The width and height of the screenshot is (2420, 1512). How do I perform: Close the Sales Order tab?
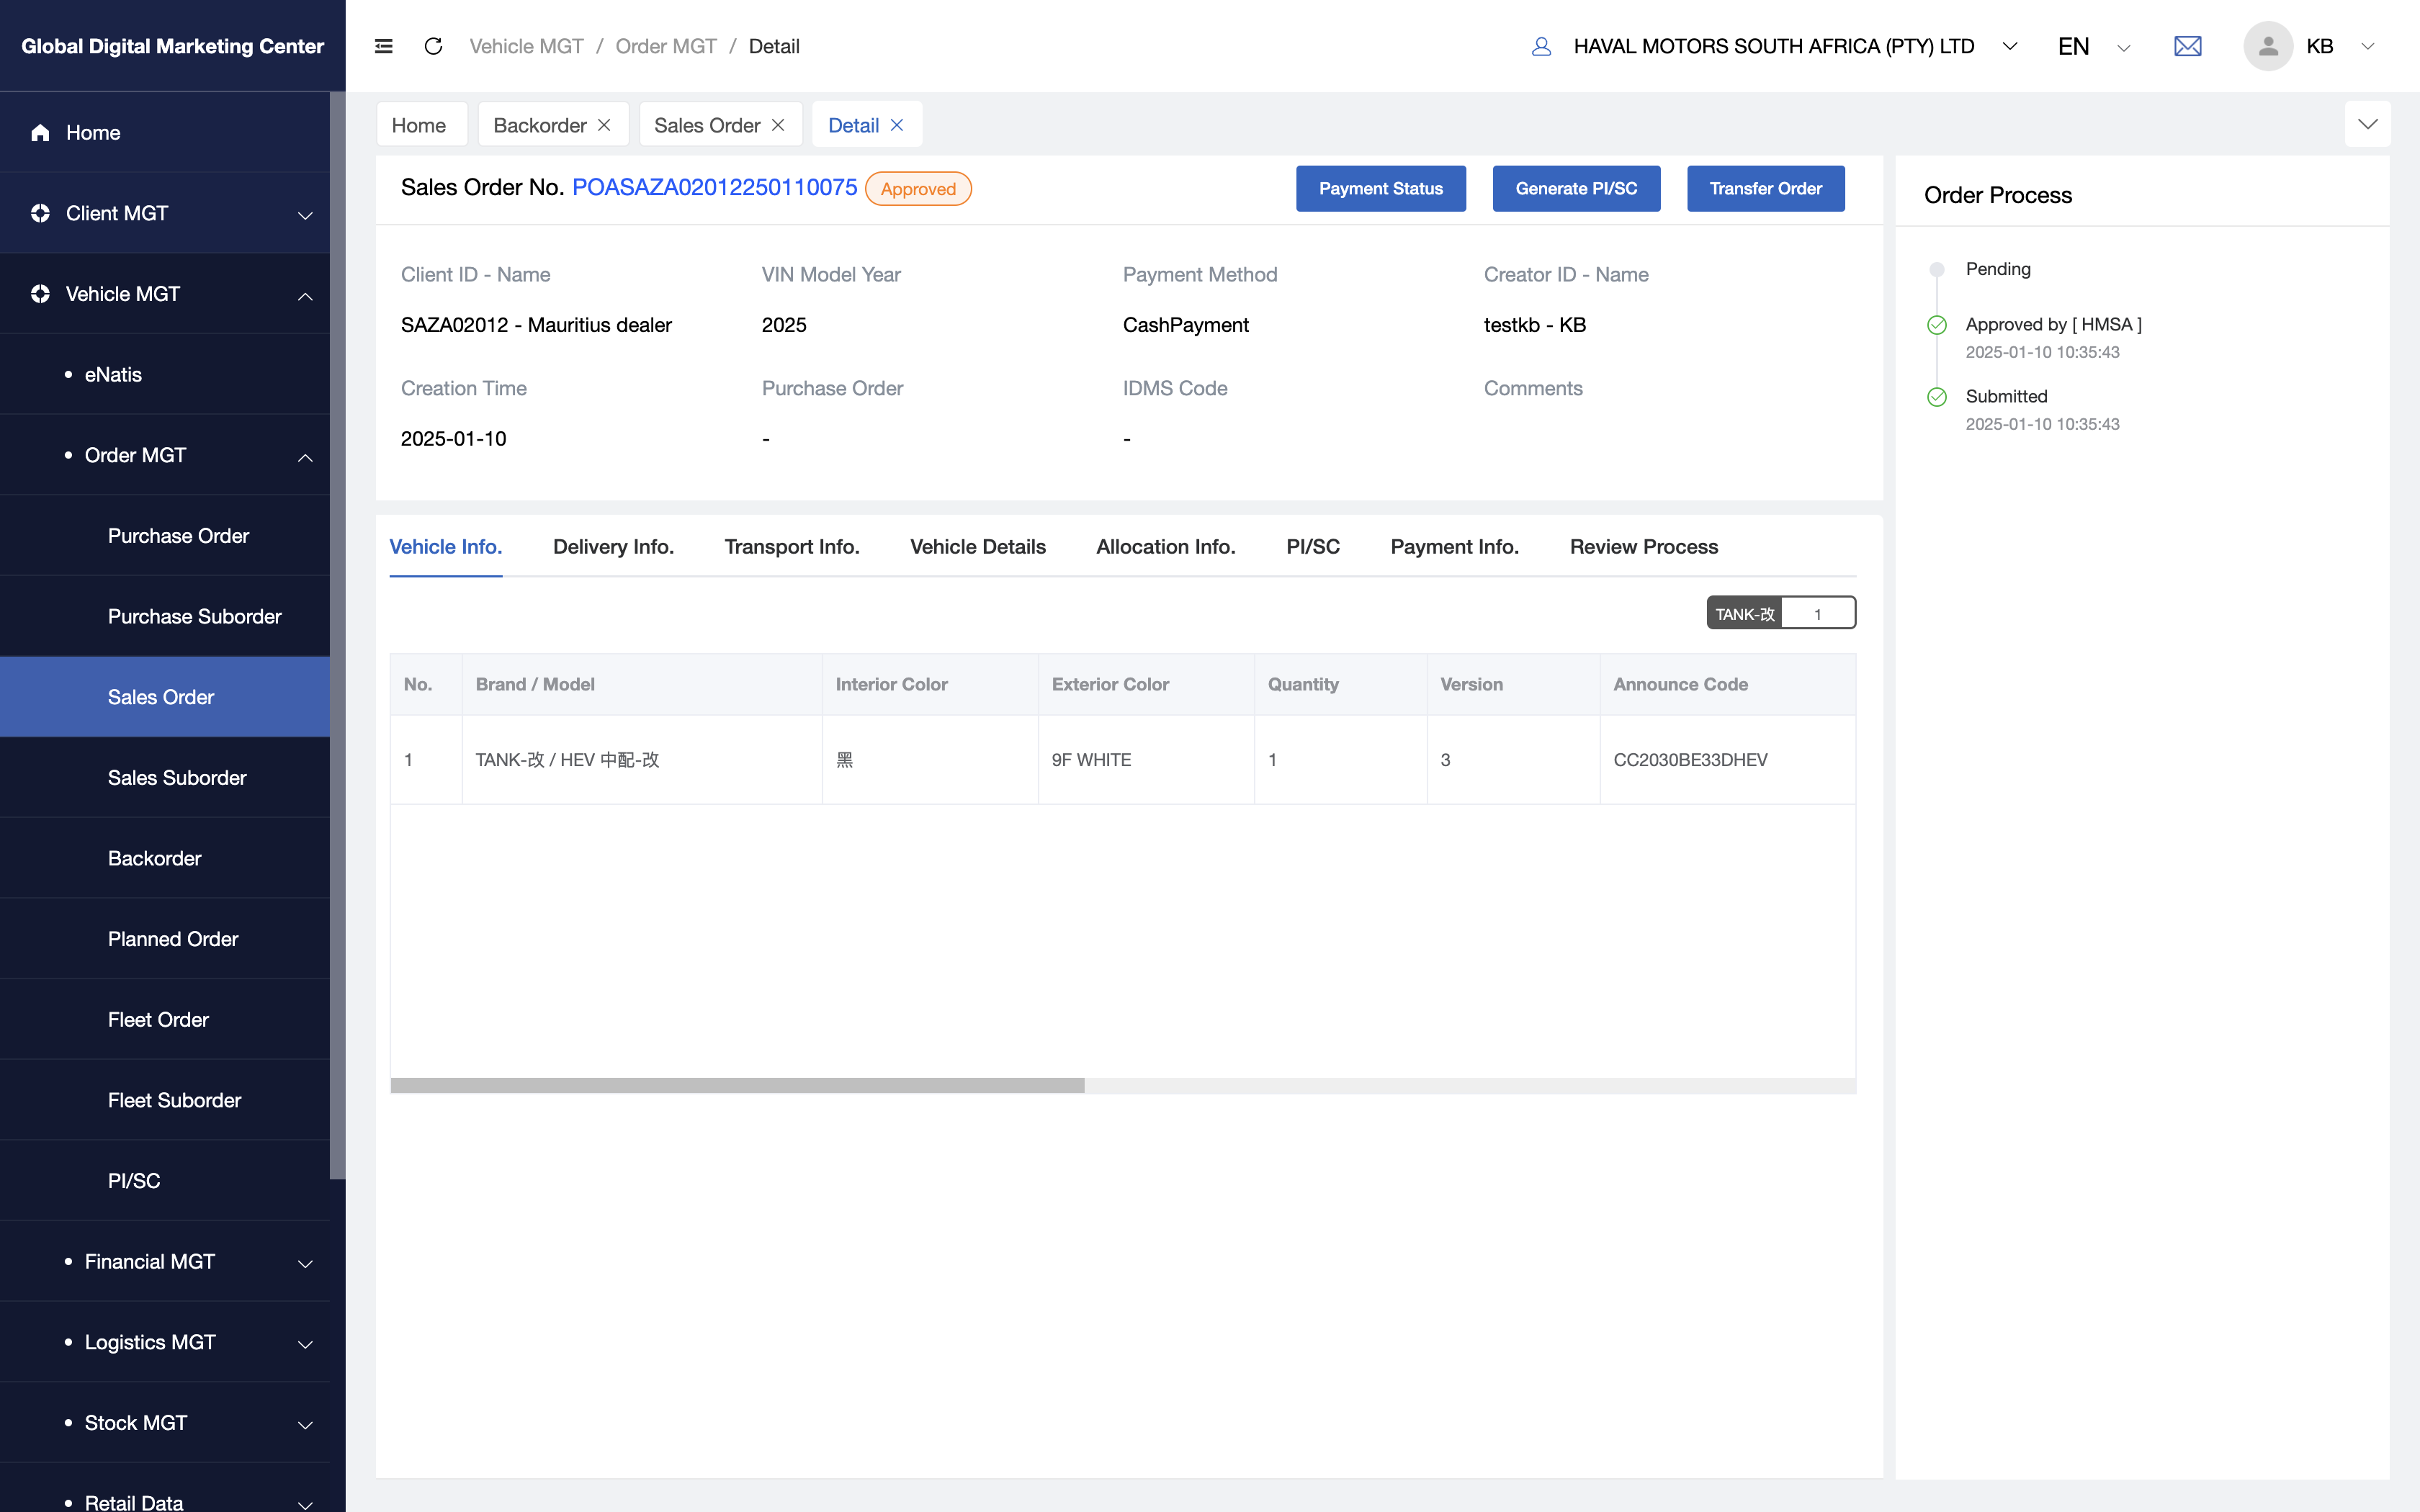coord(778,125)
